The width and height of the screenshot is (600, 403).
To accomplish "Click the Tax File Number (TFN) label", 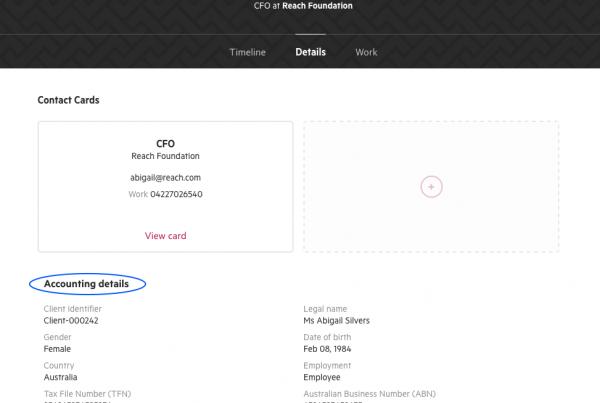I will pos(78,395).
